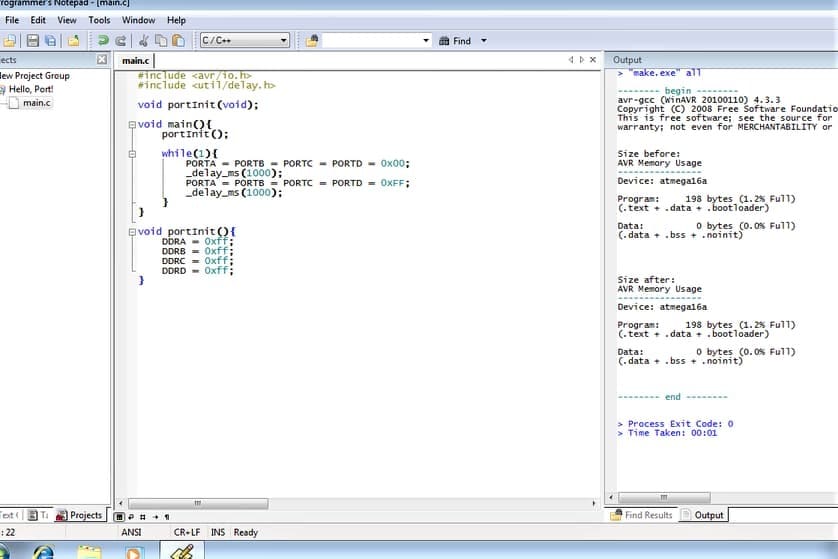Paste with the clipboard icon
The image size is (838, 559).
tap(179, 41)
